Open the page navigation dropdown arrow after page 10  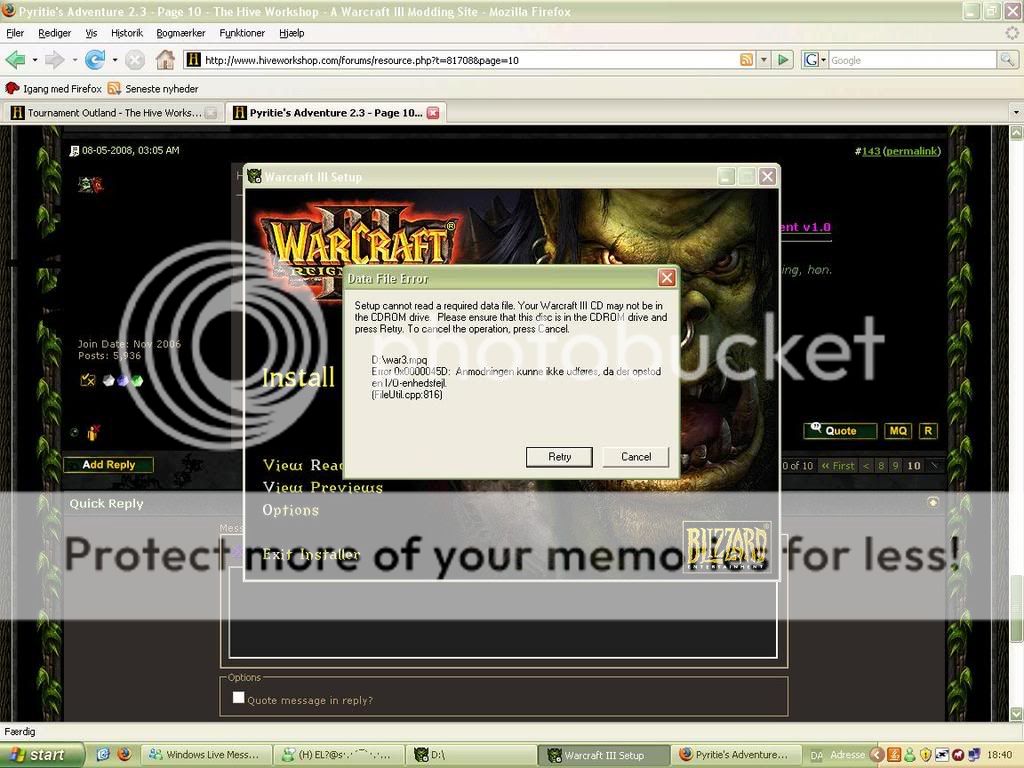point(935,465)
